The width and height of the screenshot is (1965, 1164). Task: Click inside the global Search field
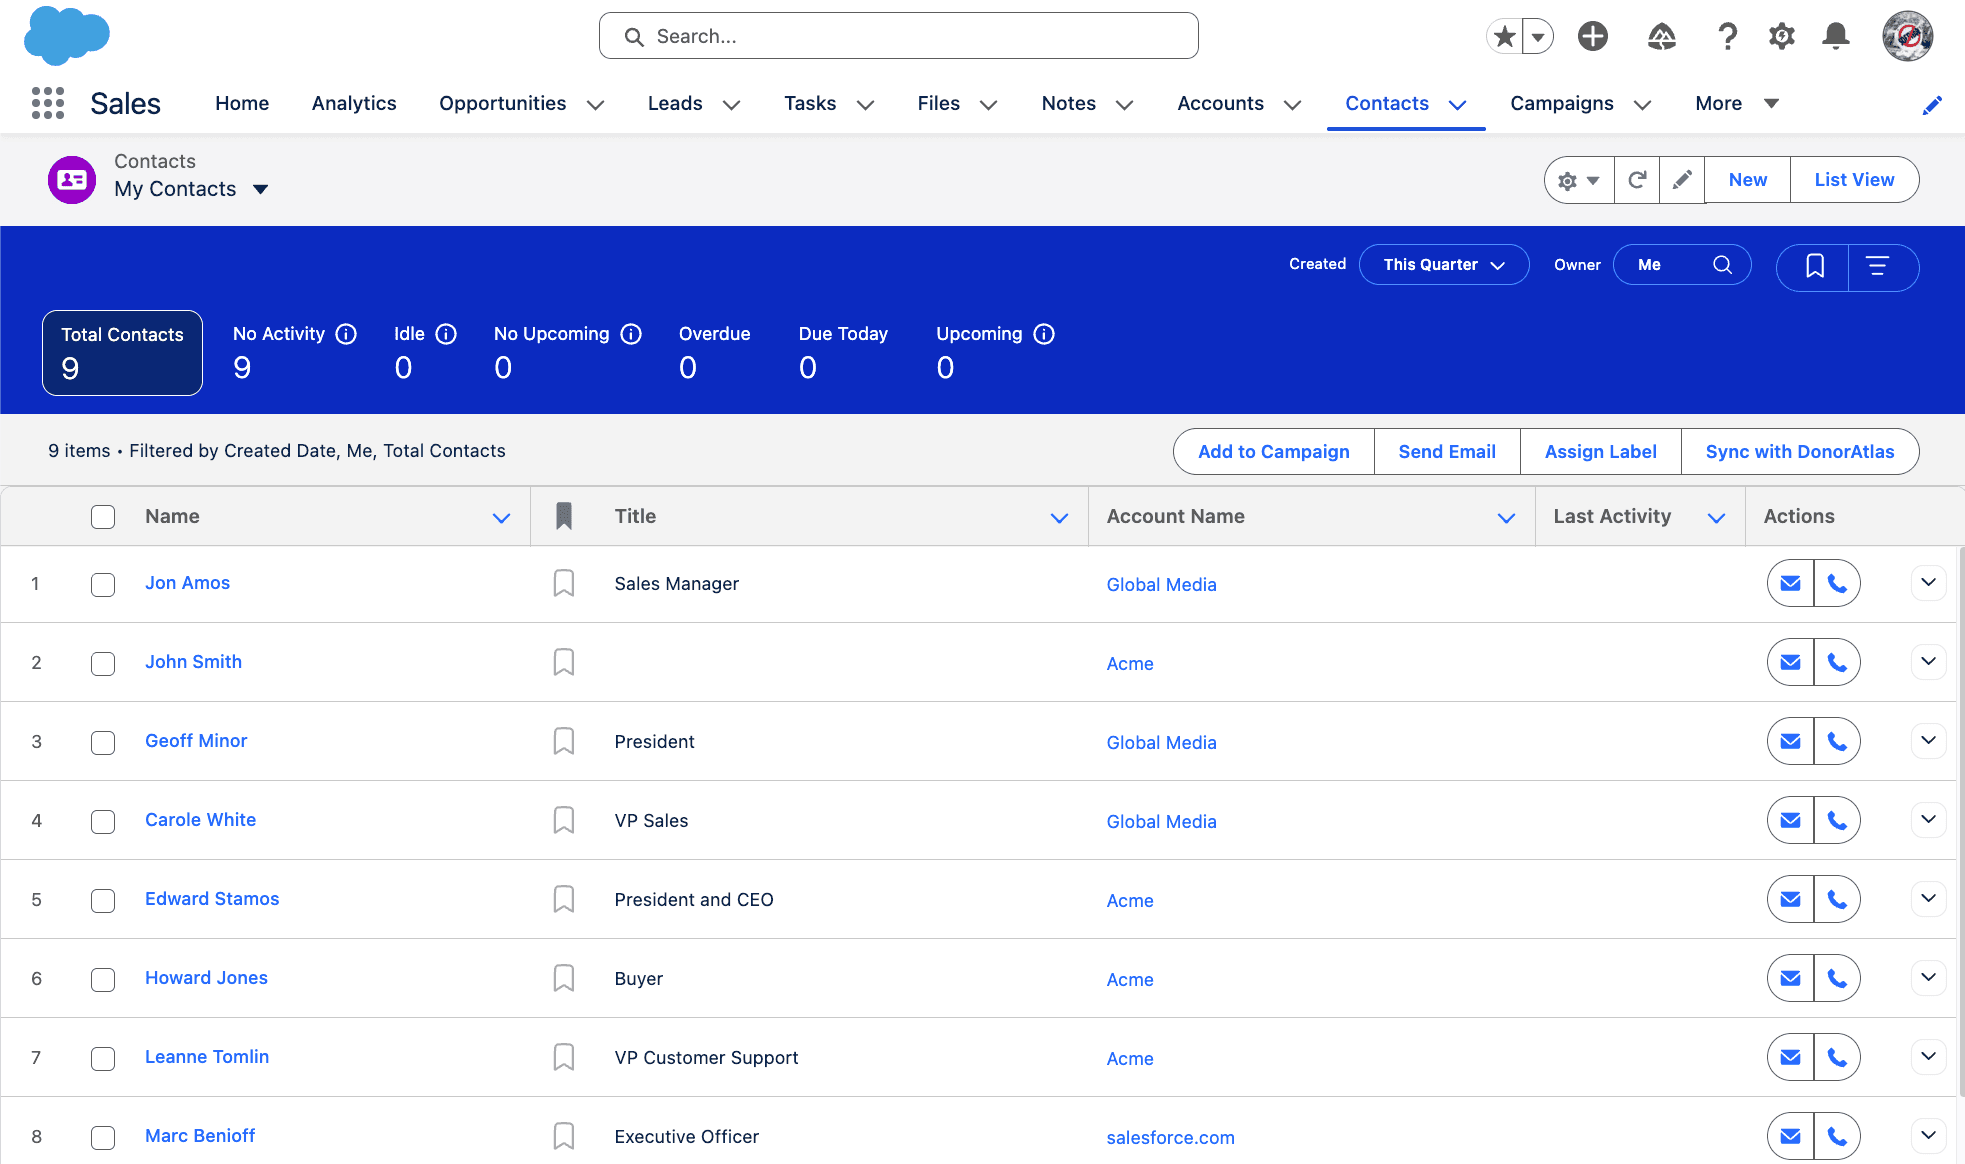click(897, 35)
